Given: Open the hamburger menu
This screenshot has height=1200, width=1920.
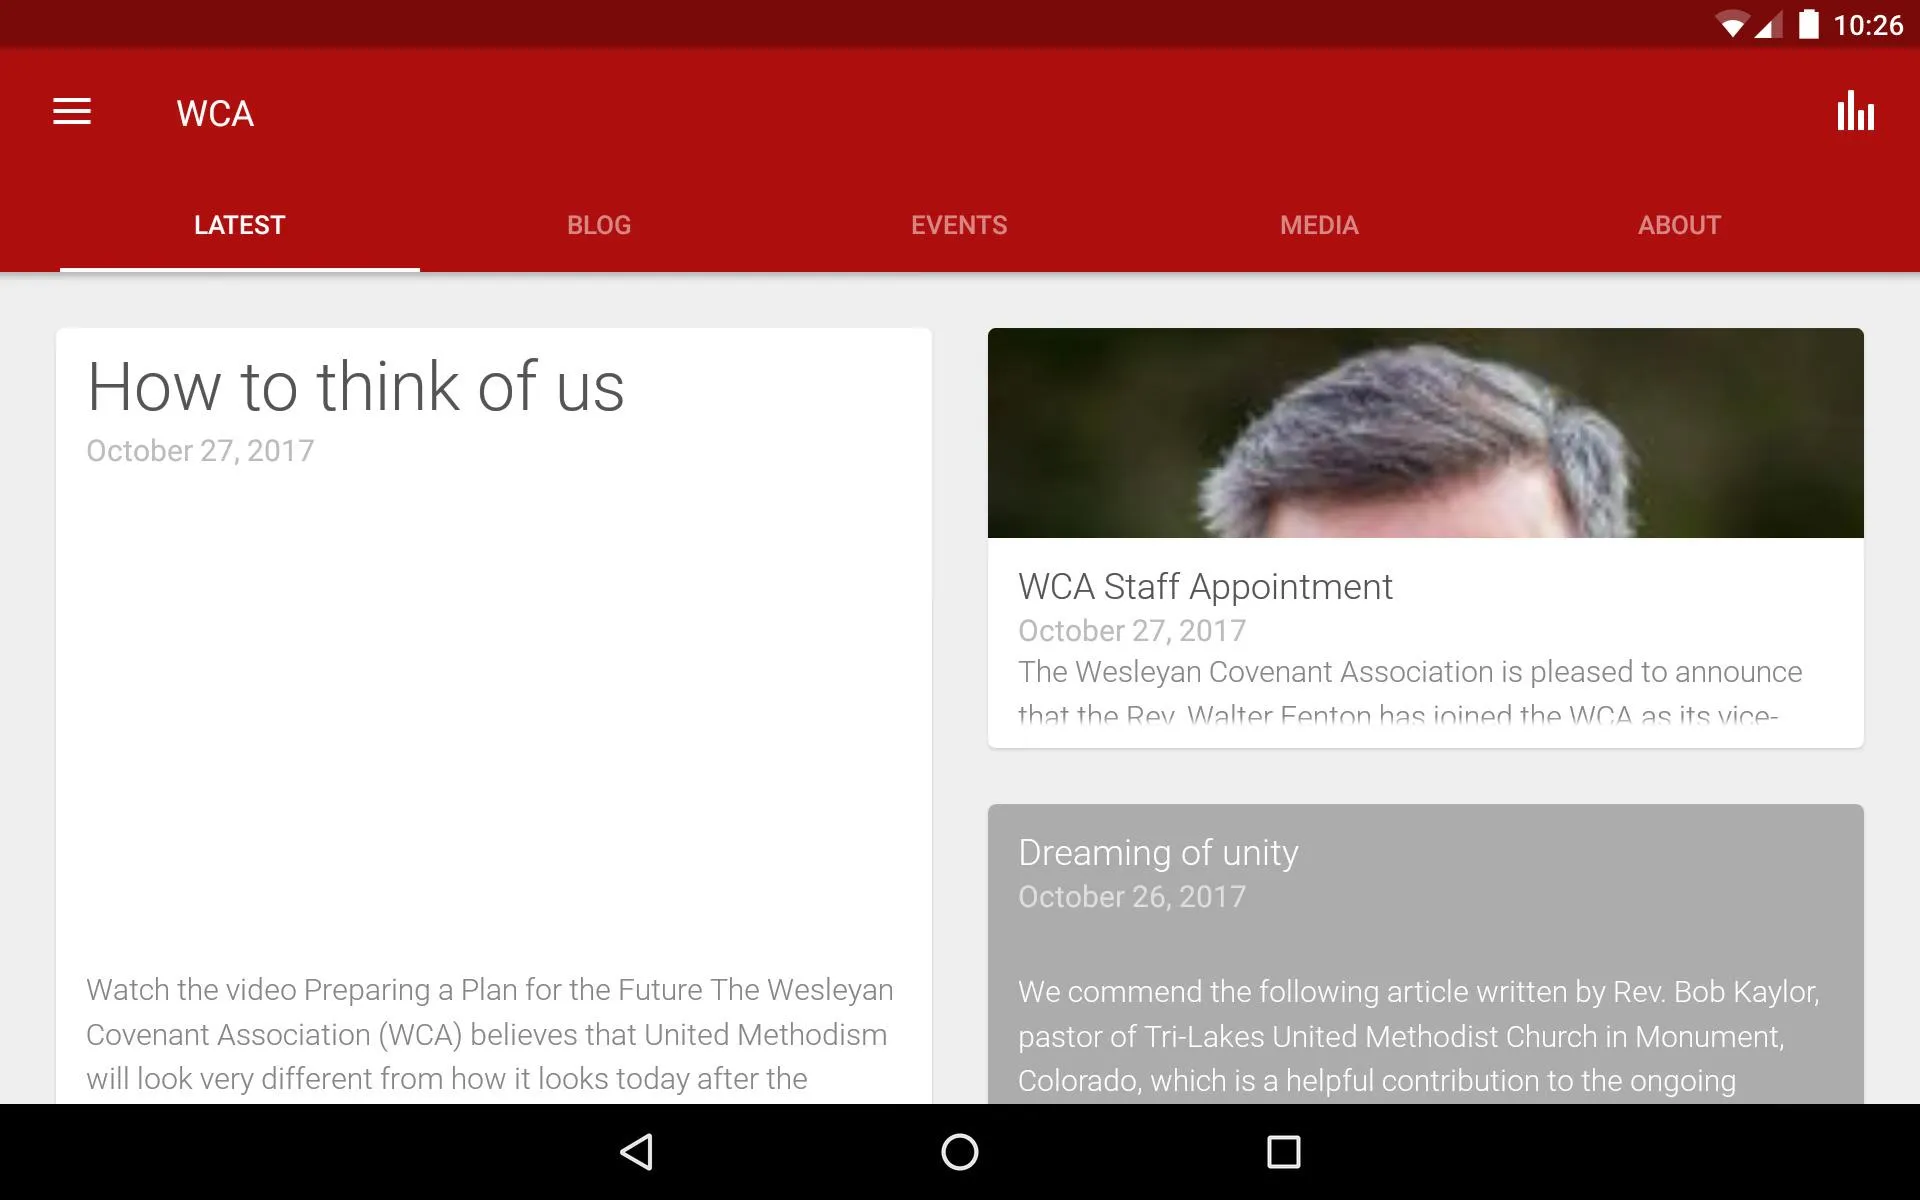Looking at the screenshot, I should [x=72, y=113].
